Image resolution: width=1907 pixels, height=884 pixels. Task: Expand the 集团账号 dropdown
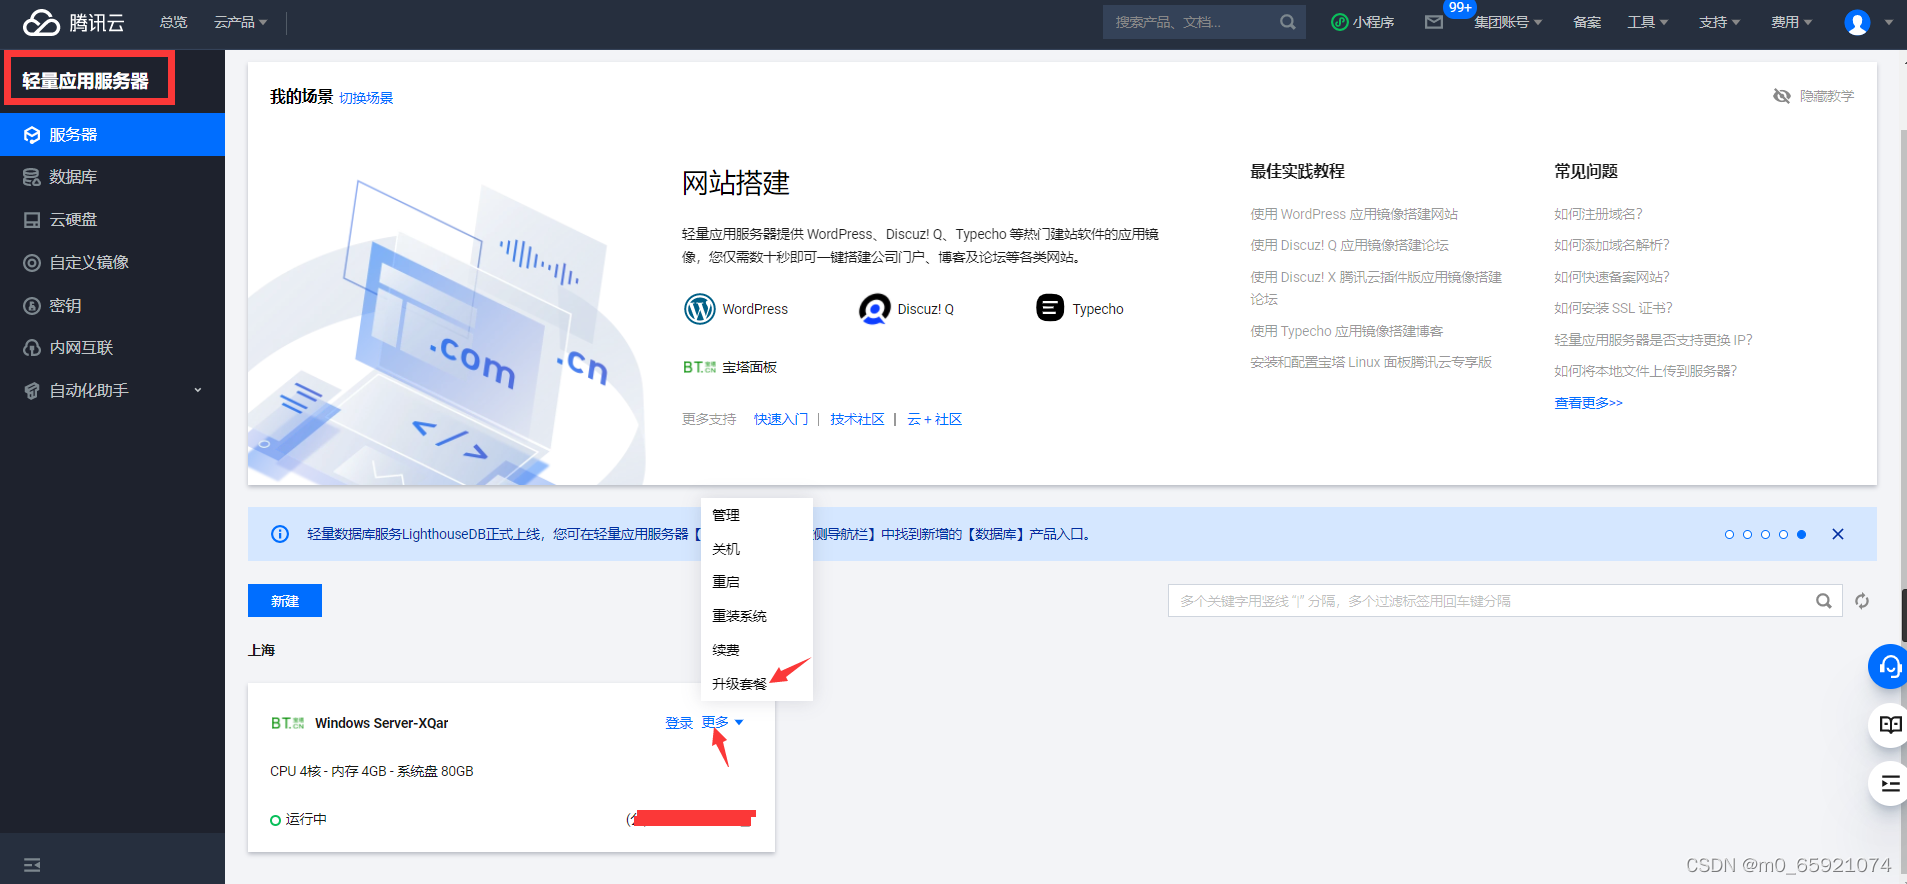(1508, 22)
